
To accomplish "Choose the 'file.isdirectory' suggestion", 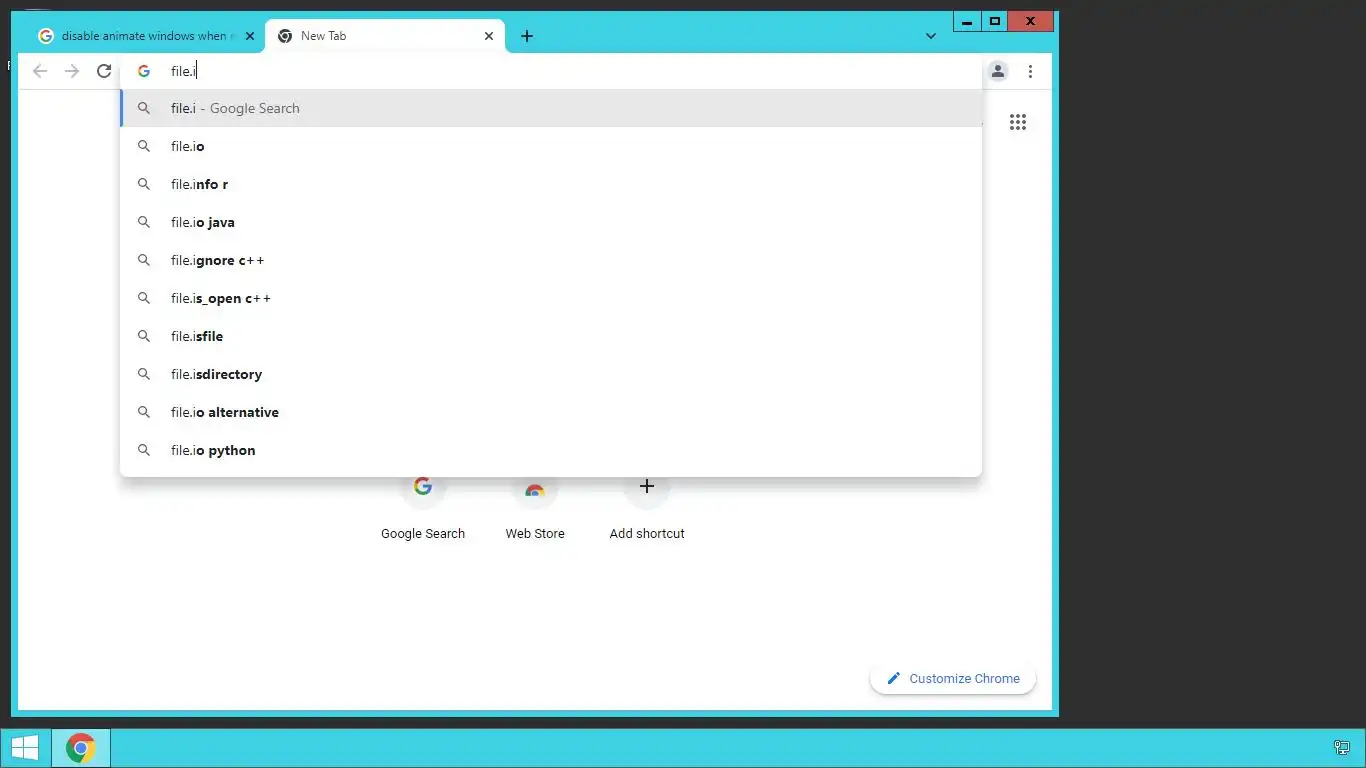I will [550, 374].
